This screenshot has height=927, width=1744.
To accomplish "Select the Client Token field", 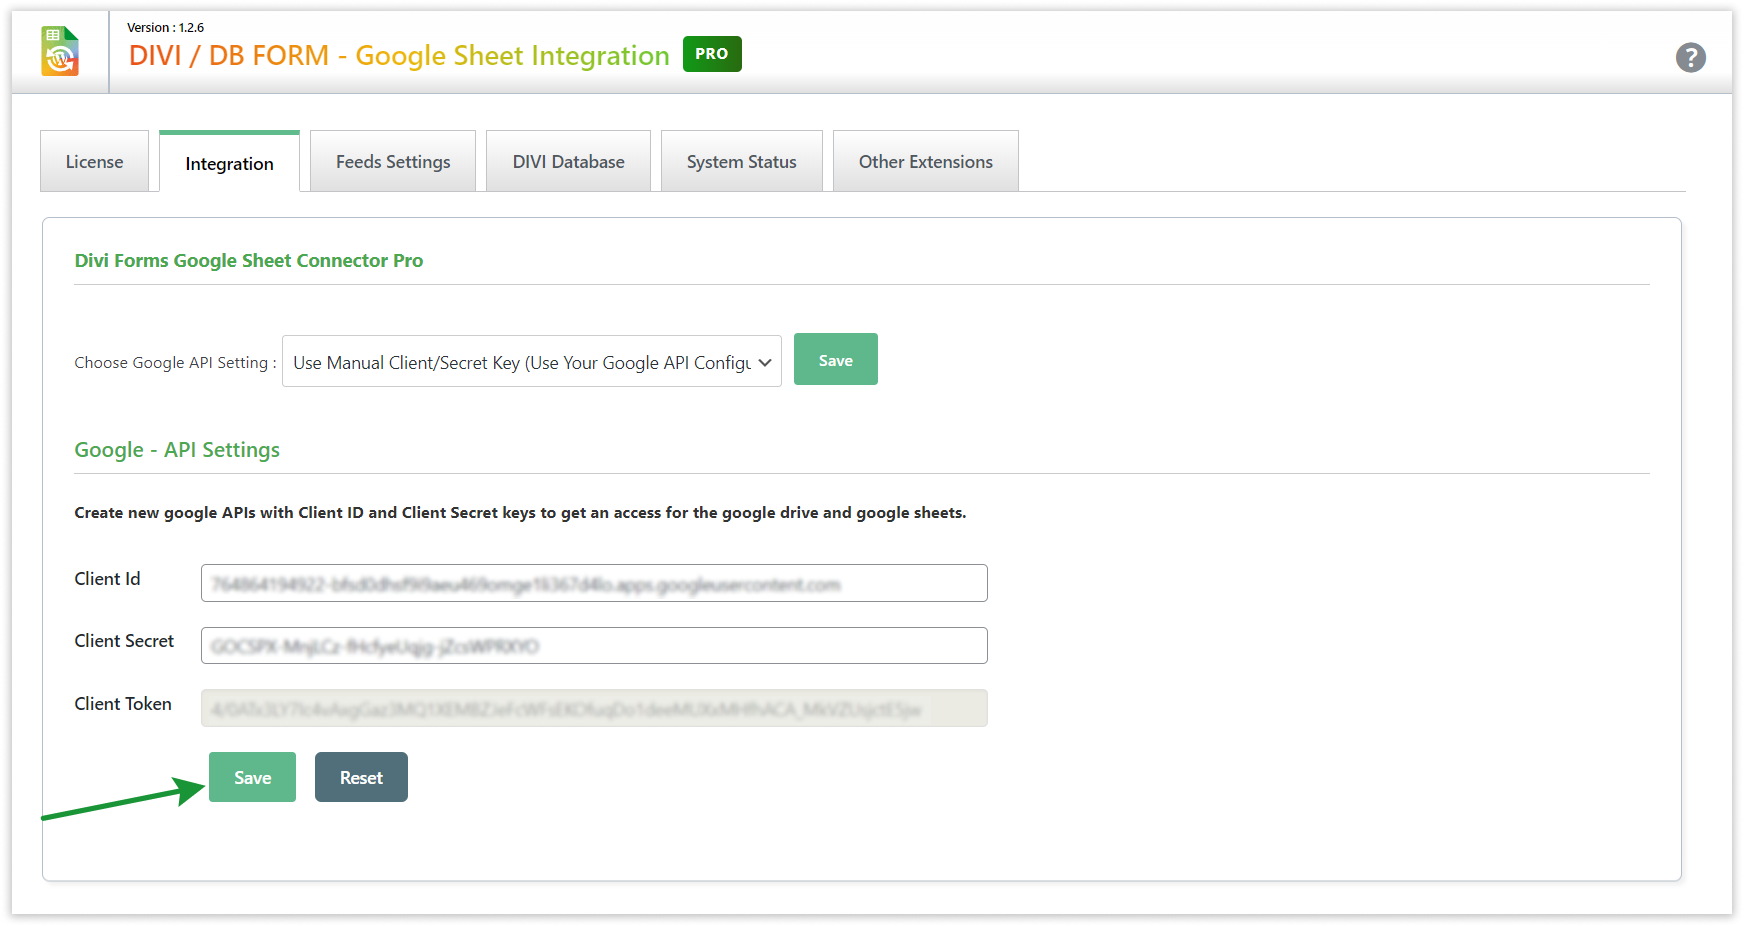I will (594, 708).
